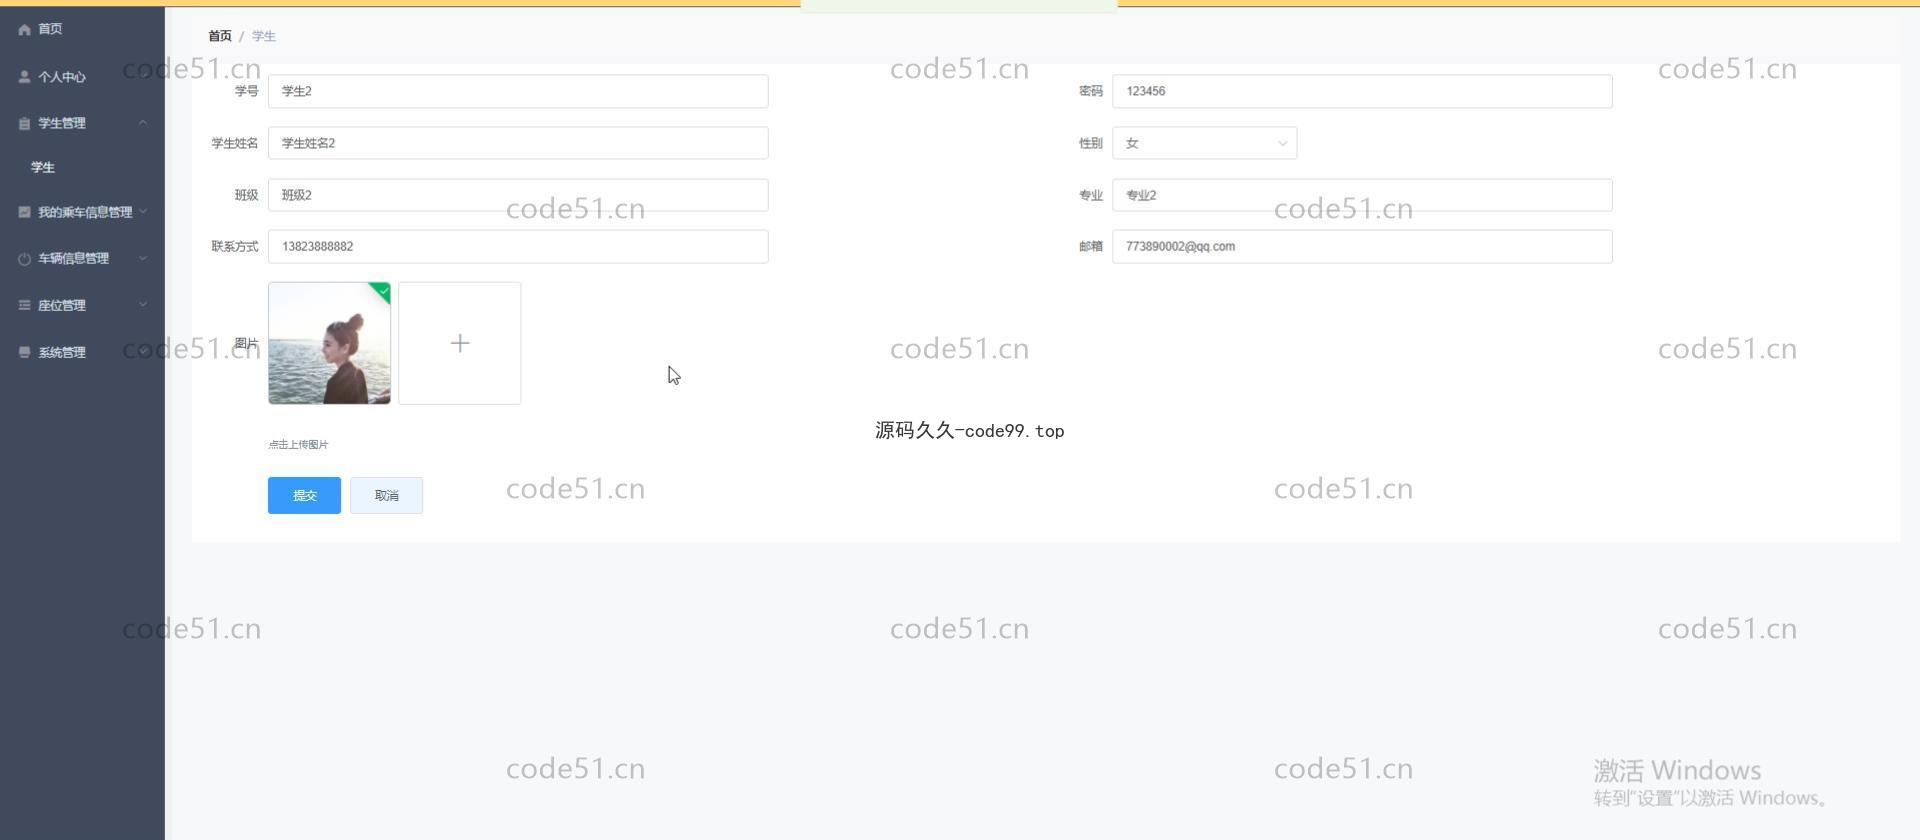
Task: Go to 首页 via breadcrumb
Action: click(220, 36)
